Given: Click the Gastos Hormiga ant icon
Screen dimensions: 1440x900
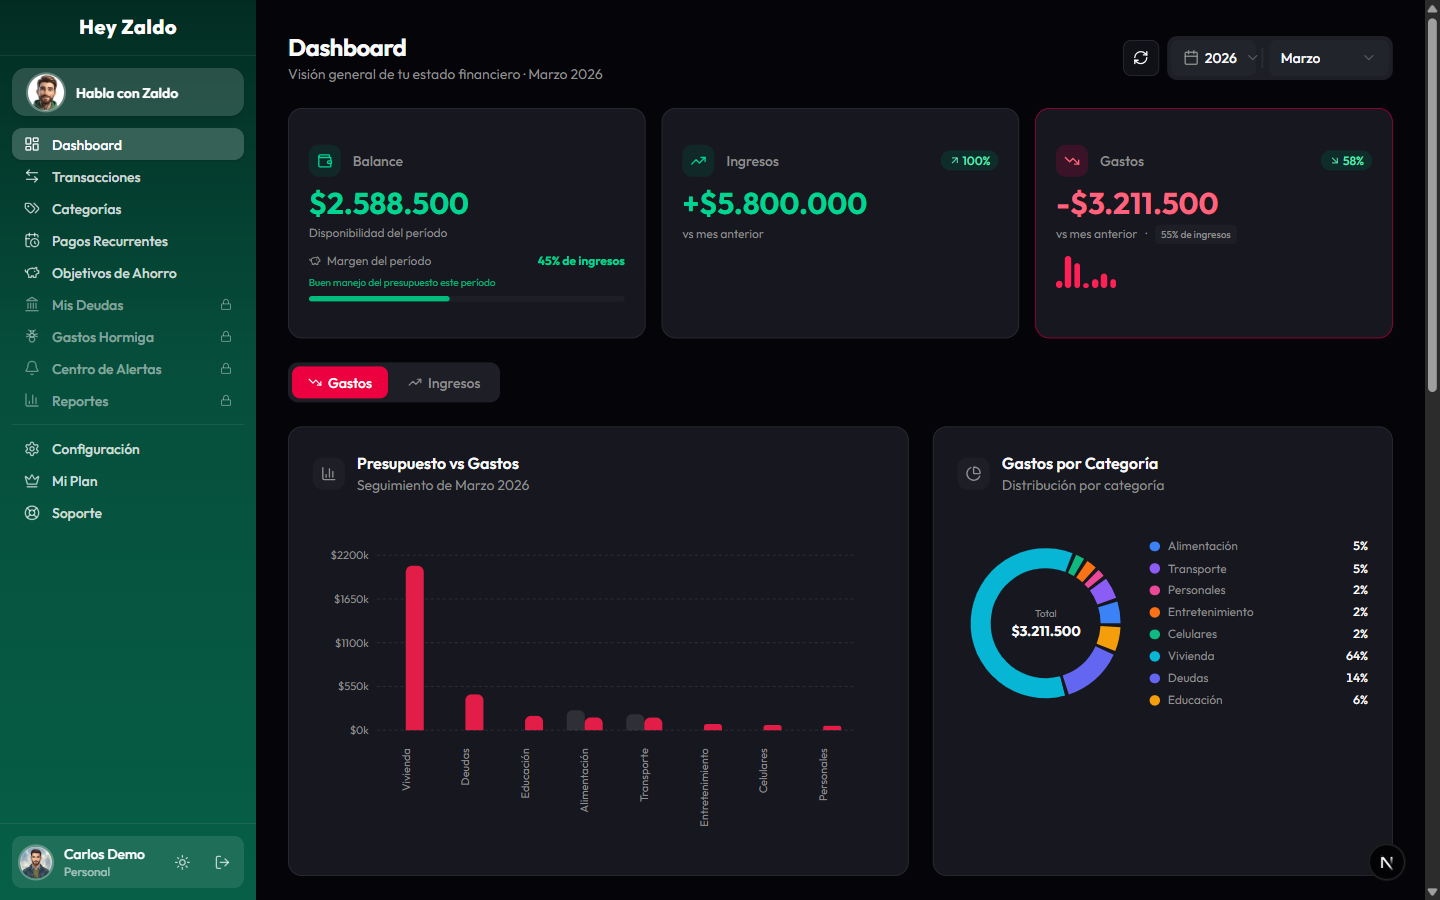Looking at the screenshot, I should (x=31, y=337).
